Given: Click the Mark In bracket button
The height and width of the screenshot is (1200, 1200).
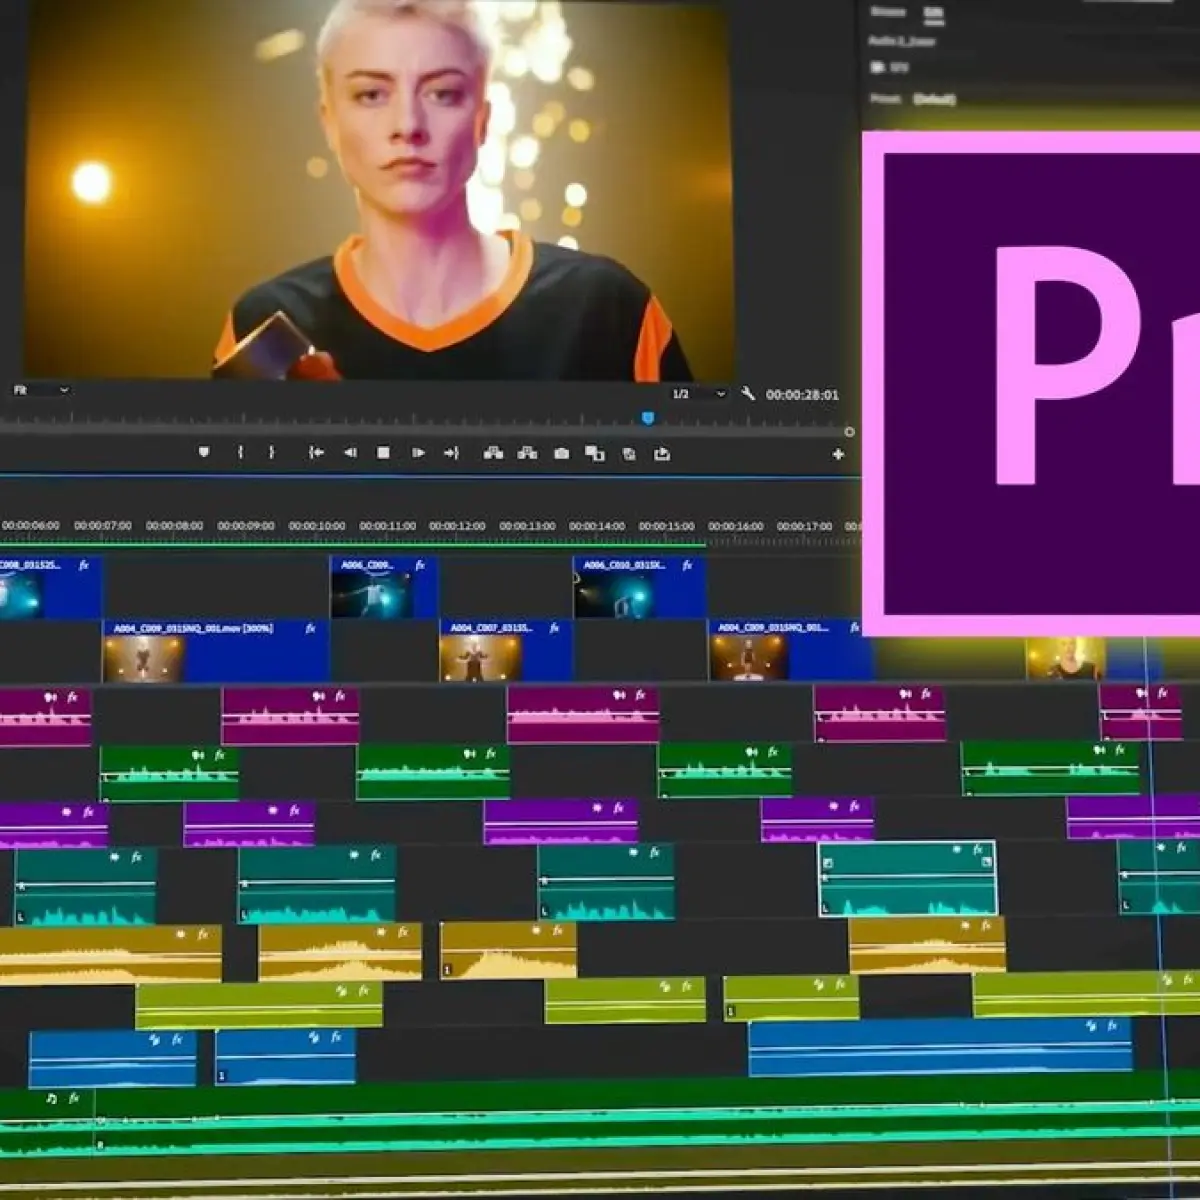Looking at the screenshot, I should point(240,452).
